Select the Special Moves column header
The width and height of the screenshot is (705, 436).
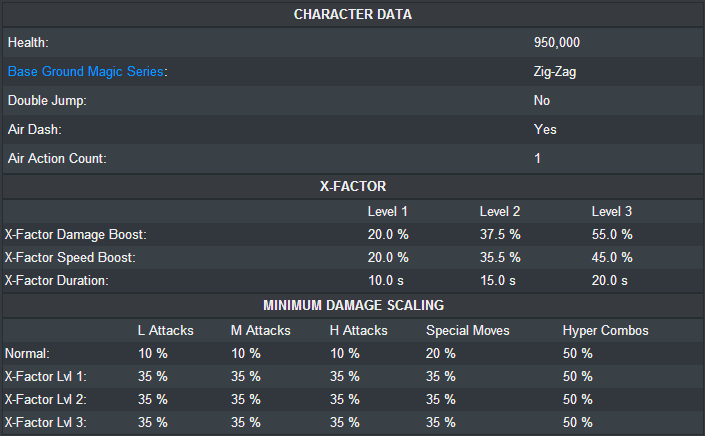pos(468,330)
